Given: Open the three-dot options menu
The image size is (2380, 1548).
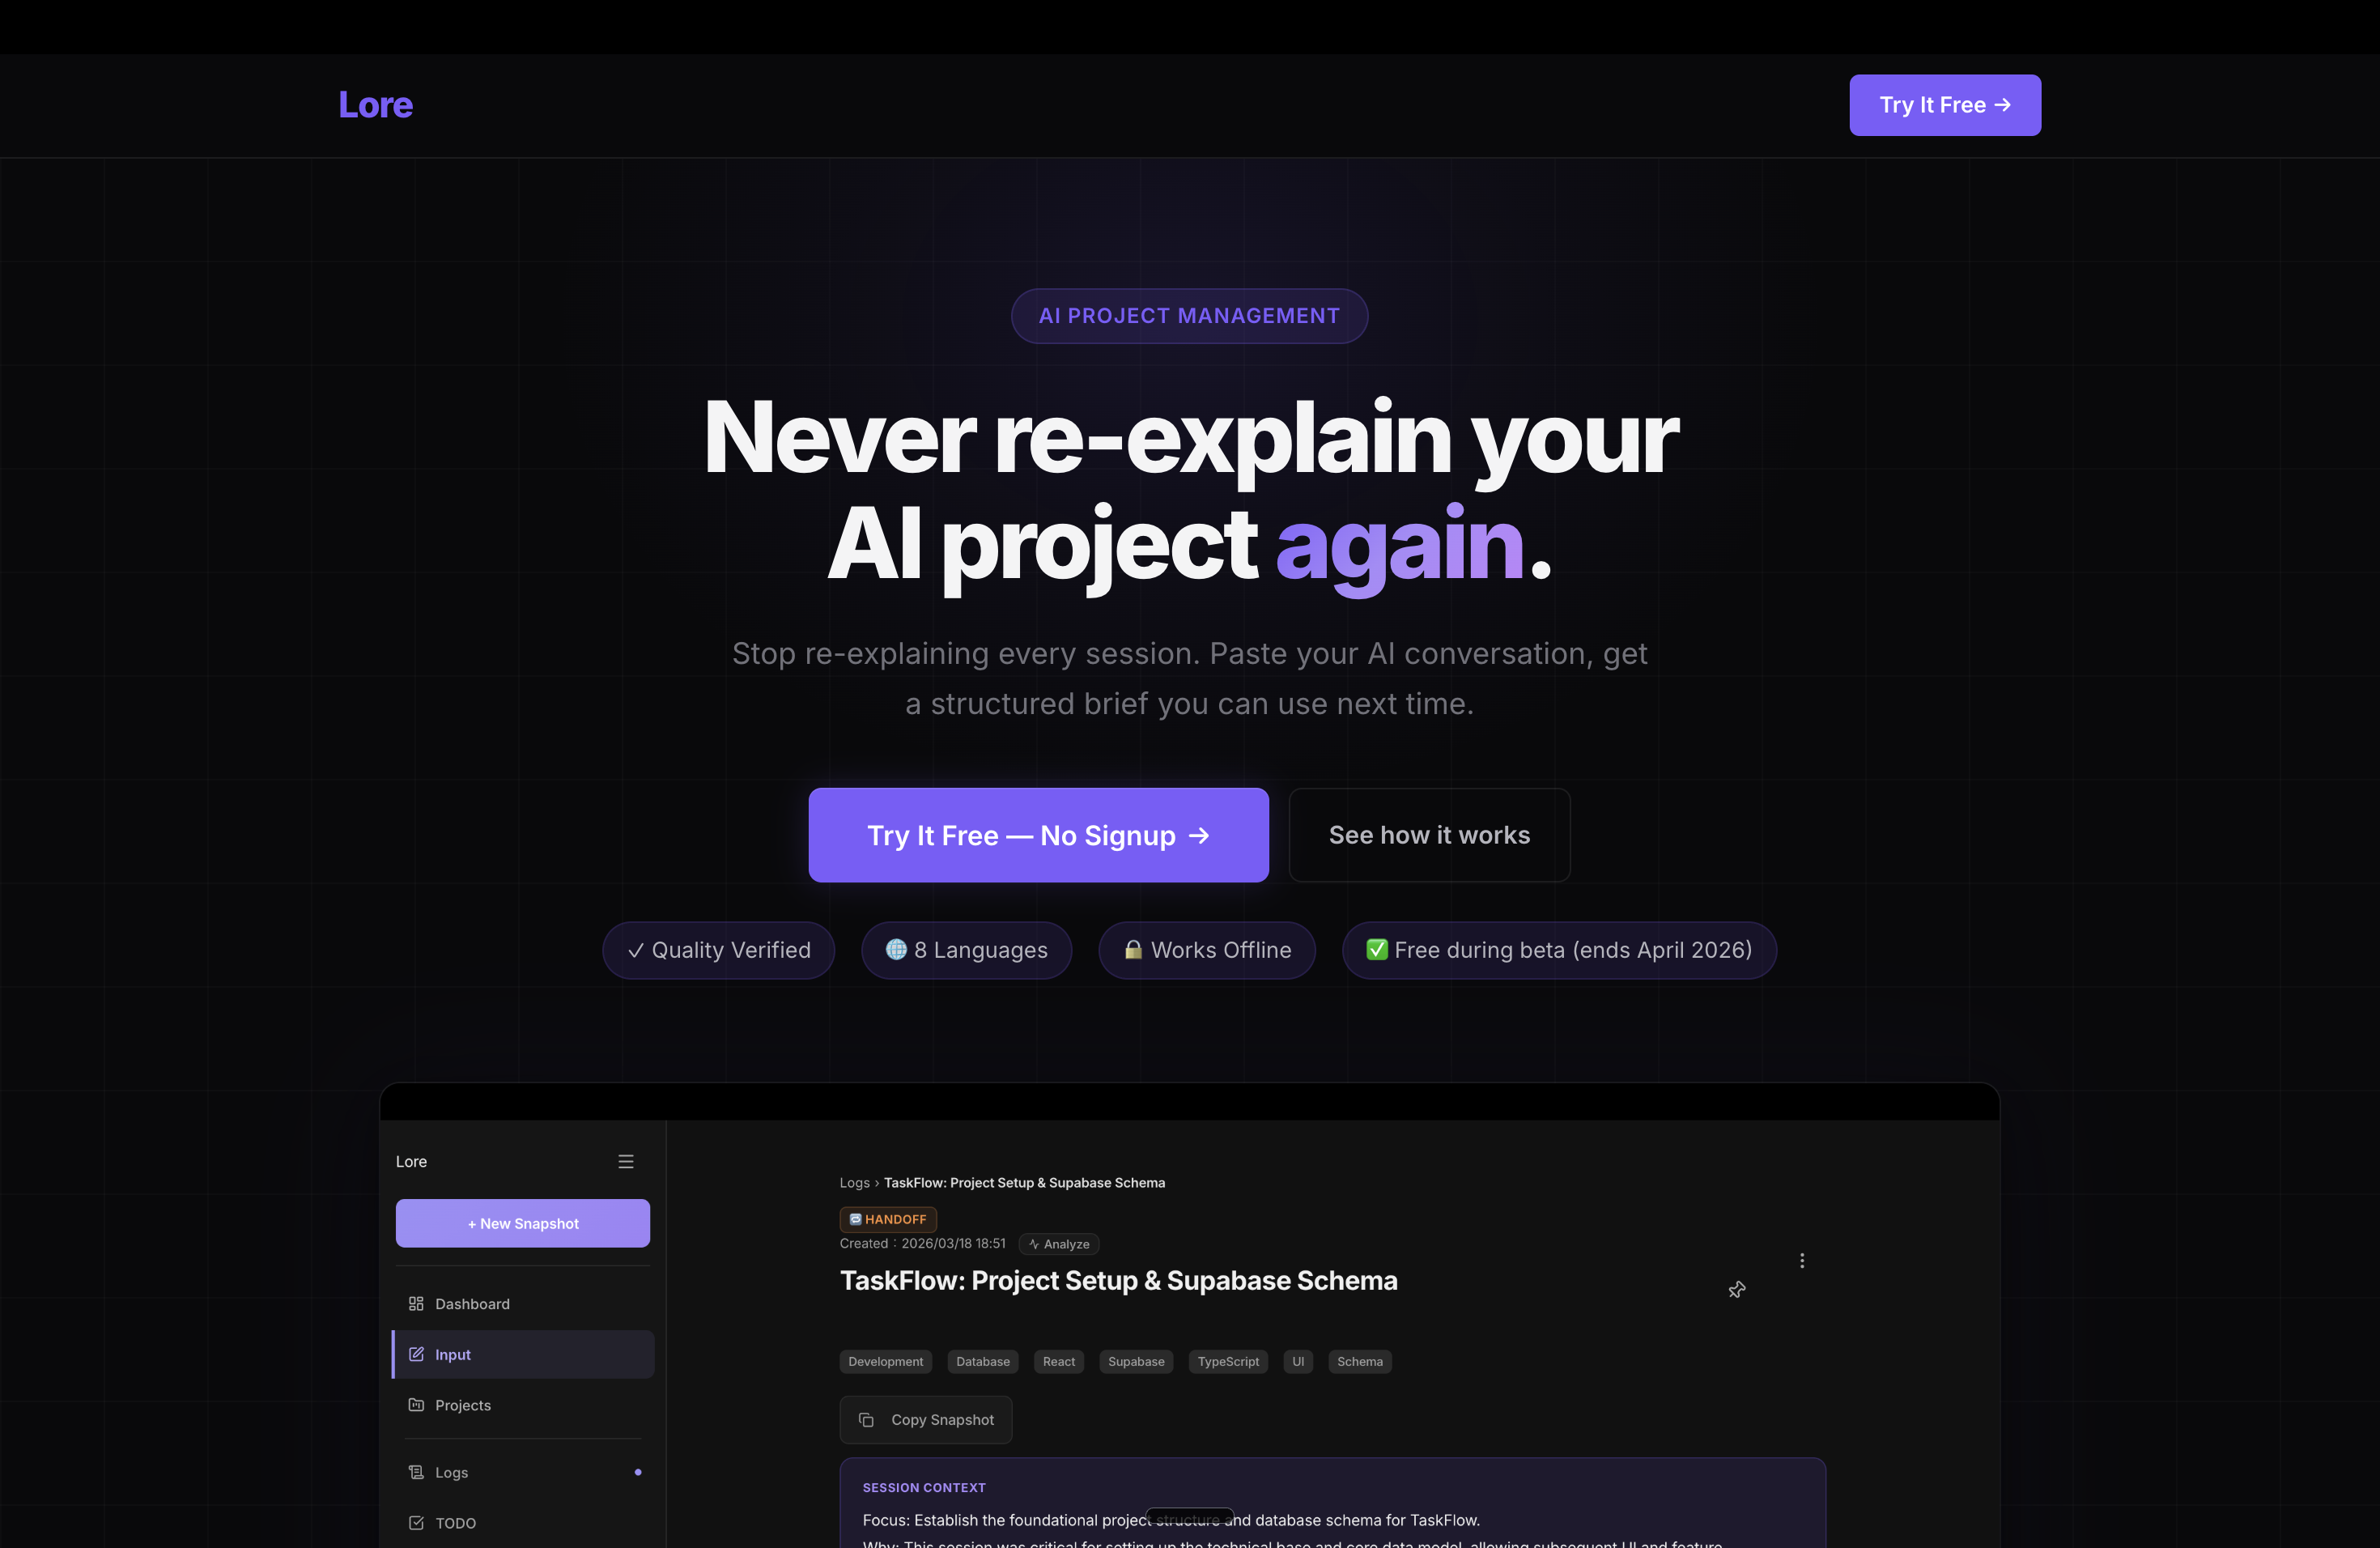Looking at the screenshot, I should 1802,1261.
